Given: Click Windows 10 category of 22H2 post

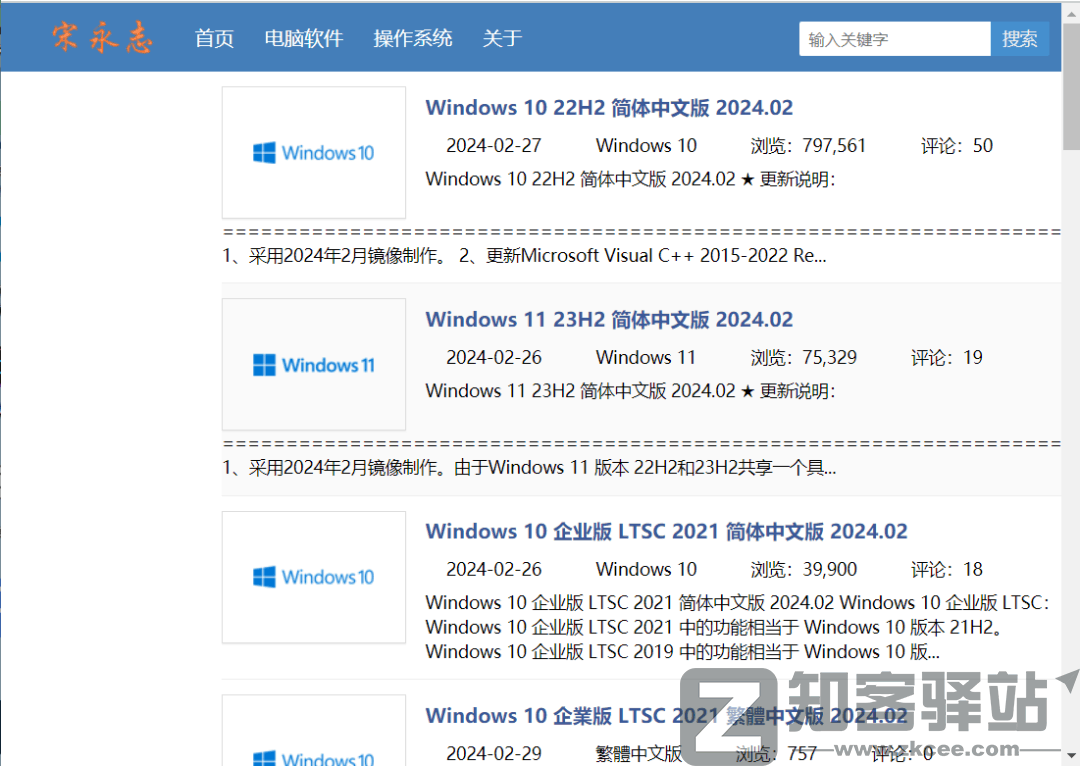Looking at the screenshot, I should (646, 146).
